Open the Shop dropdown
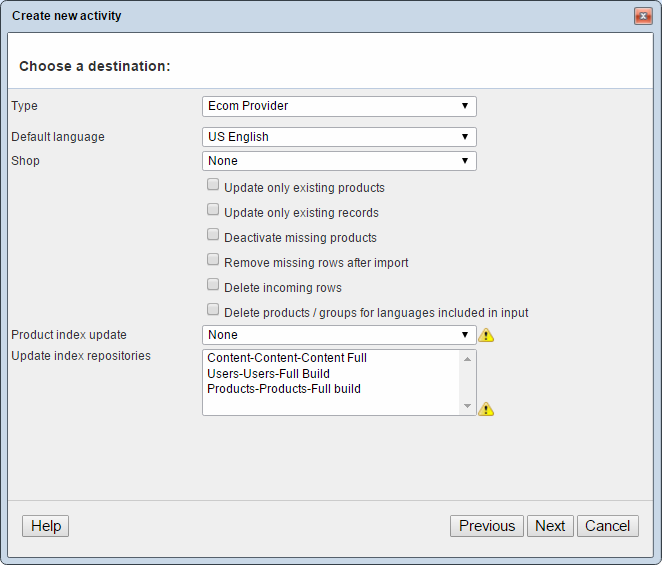The width and height of the screenshot is (662, 565). (339, 161)
